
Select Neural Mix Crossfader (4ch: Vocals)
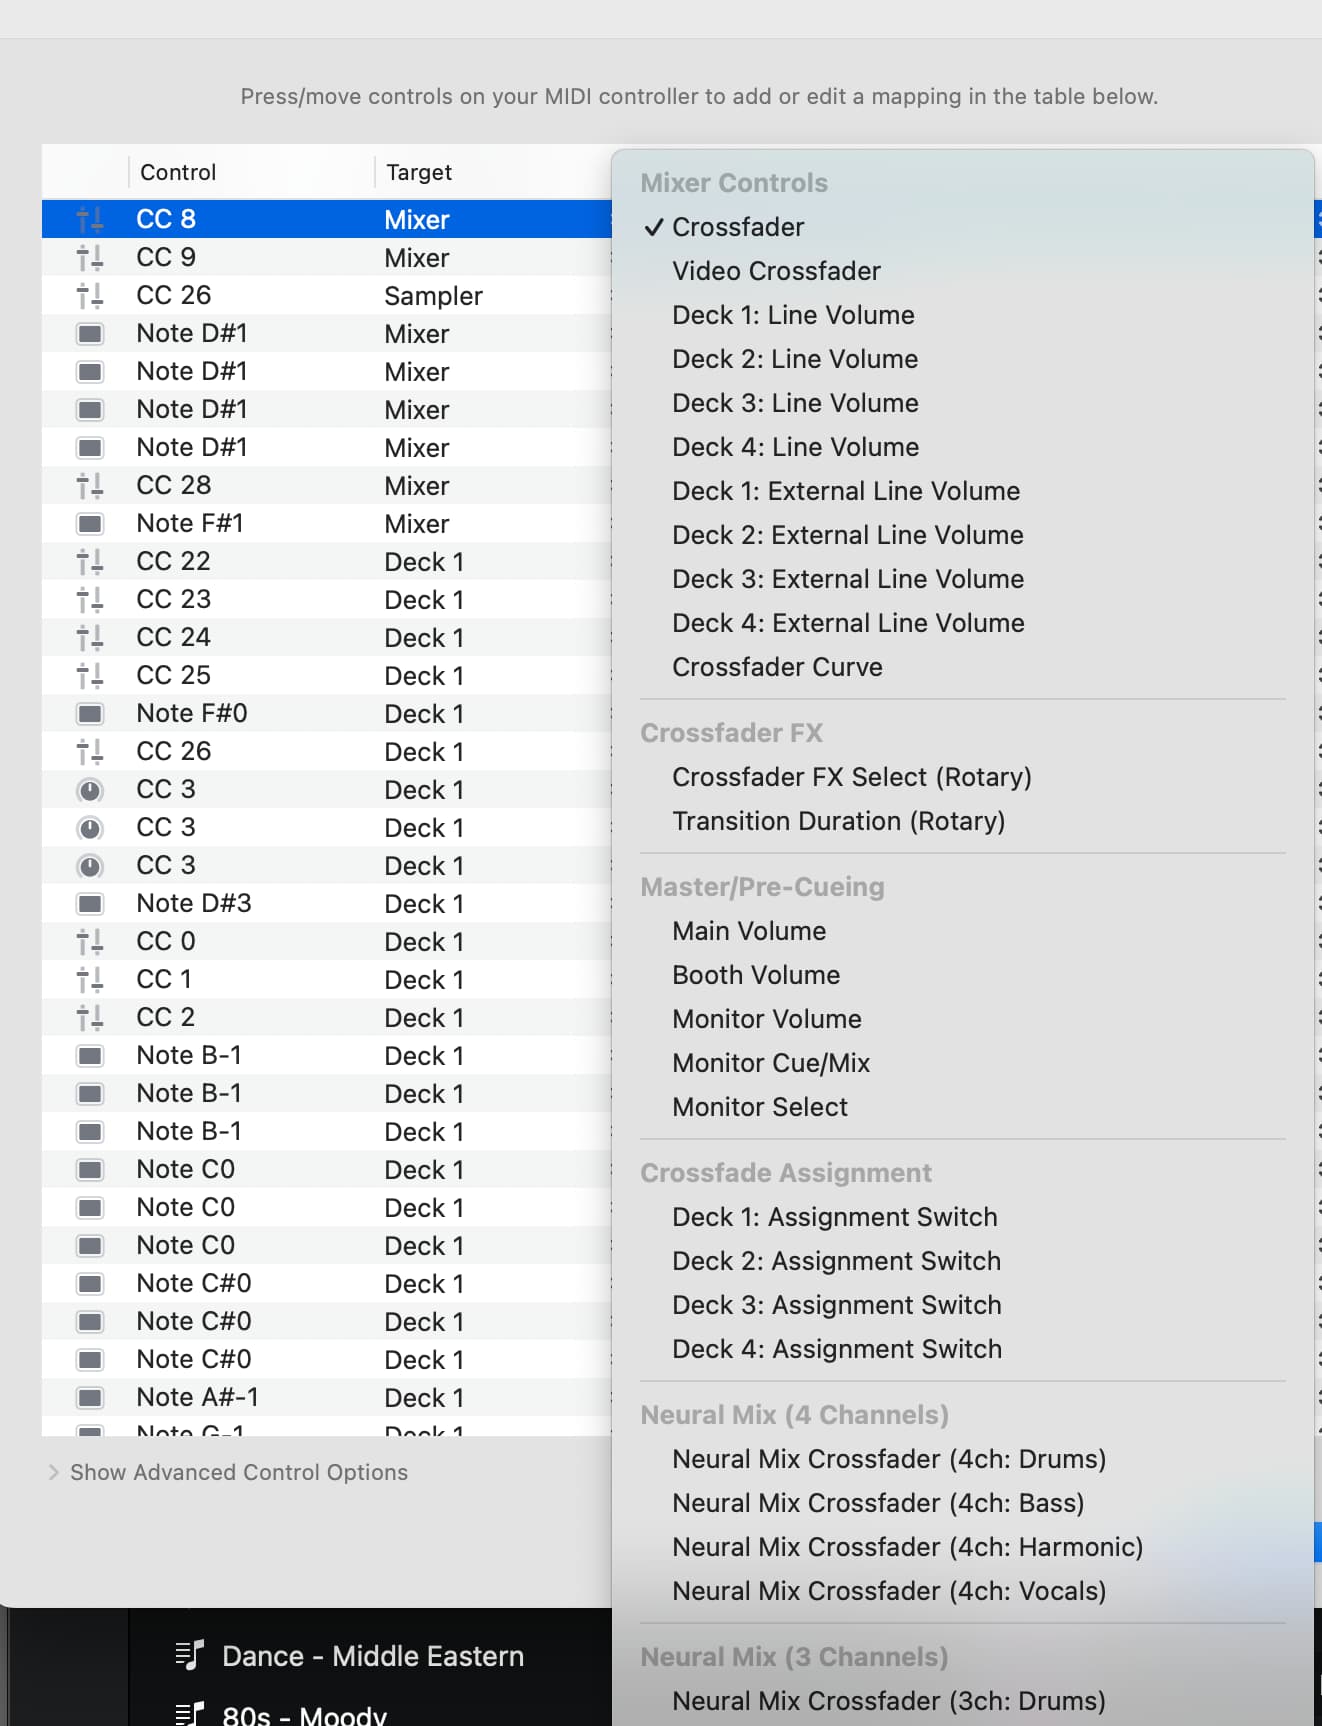tap(888, 1591)
